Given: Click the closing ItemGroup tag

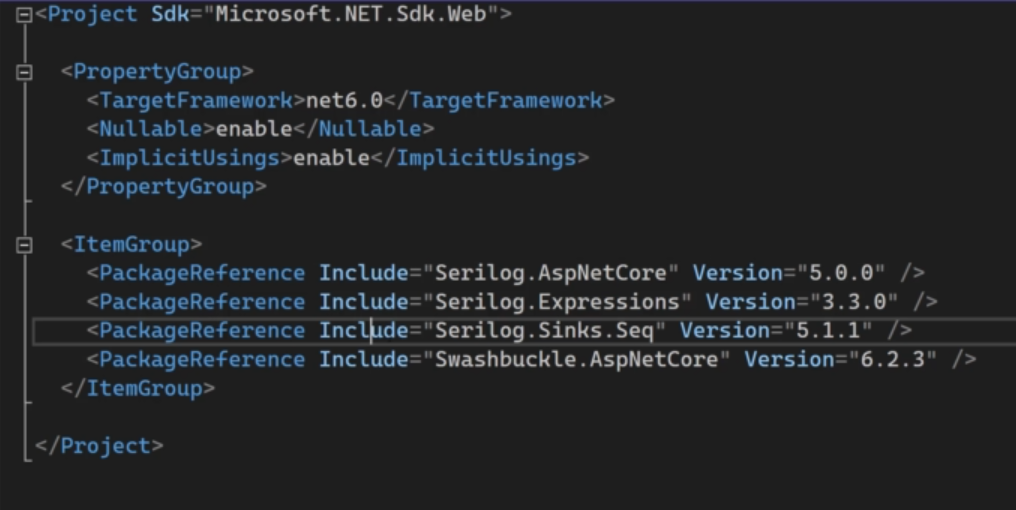Looking at the screenshot, I should tap(137, 389).
